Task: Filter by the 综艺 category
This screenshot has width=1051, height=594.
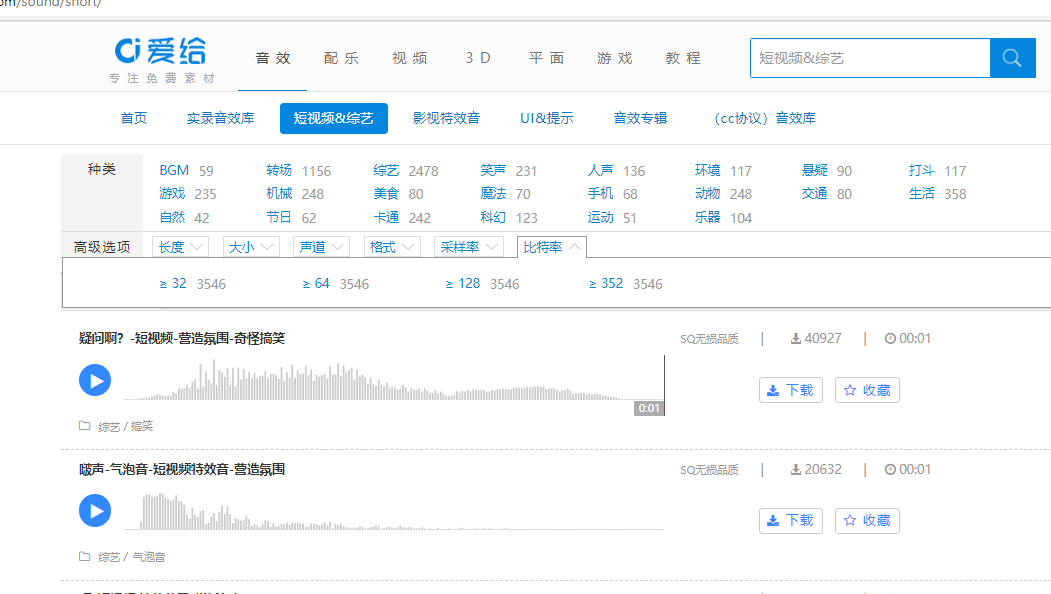Action: 386,170
